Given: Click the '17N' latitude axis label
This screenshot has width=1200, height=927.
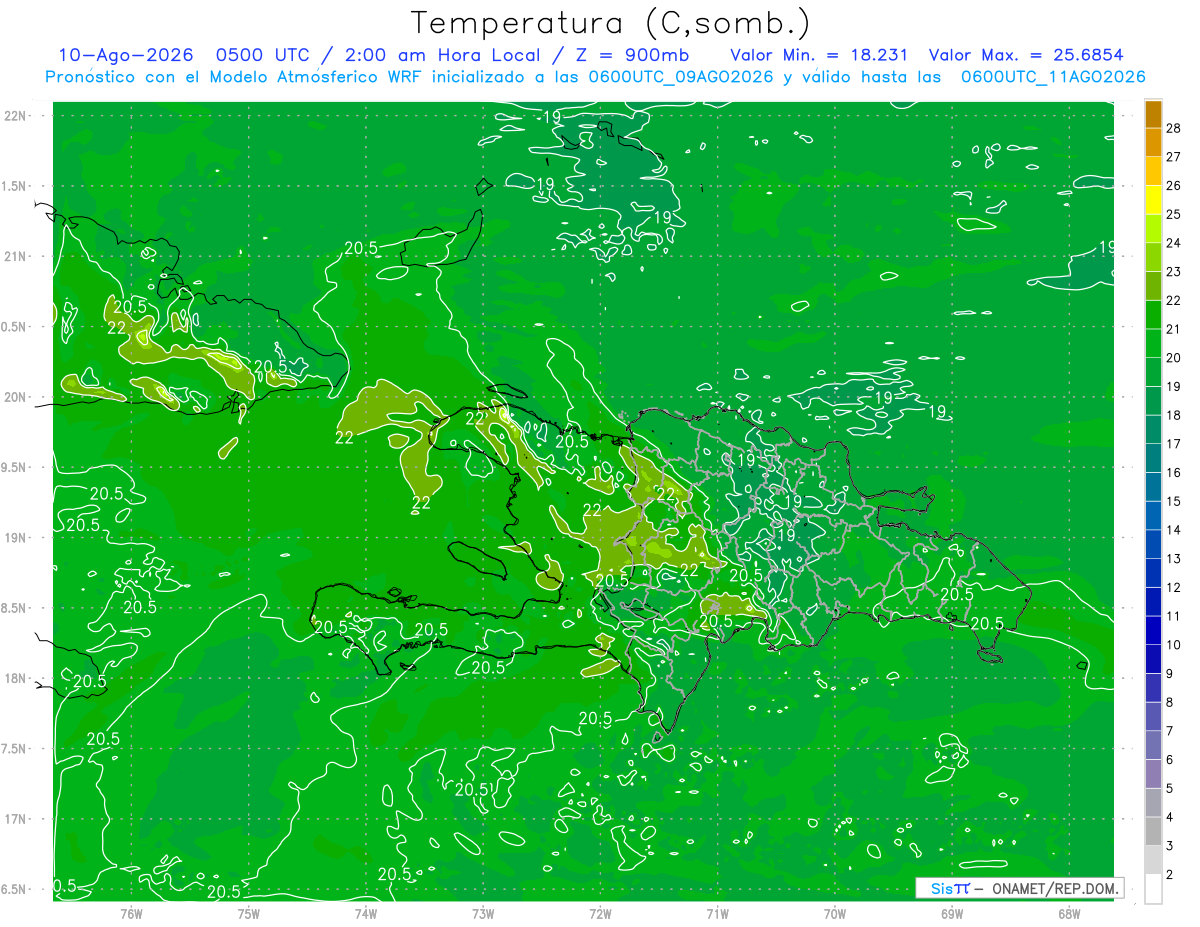Looking at the screenshot, I should pyautogui.click(x=14, y=819).
